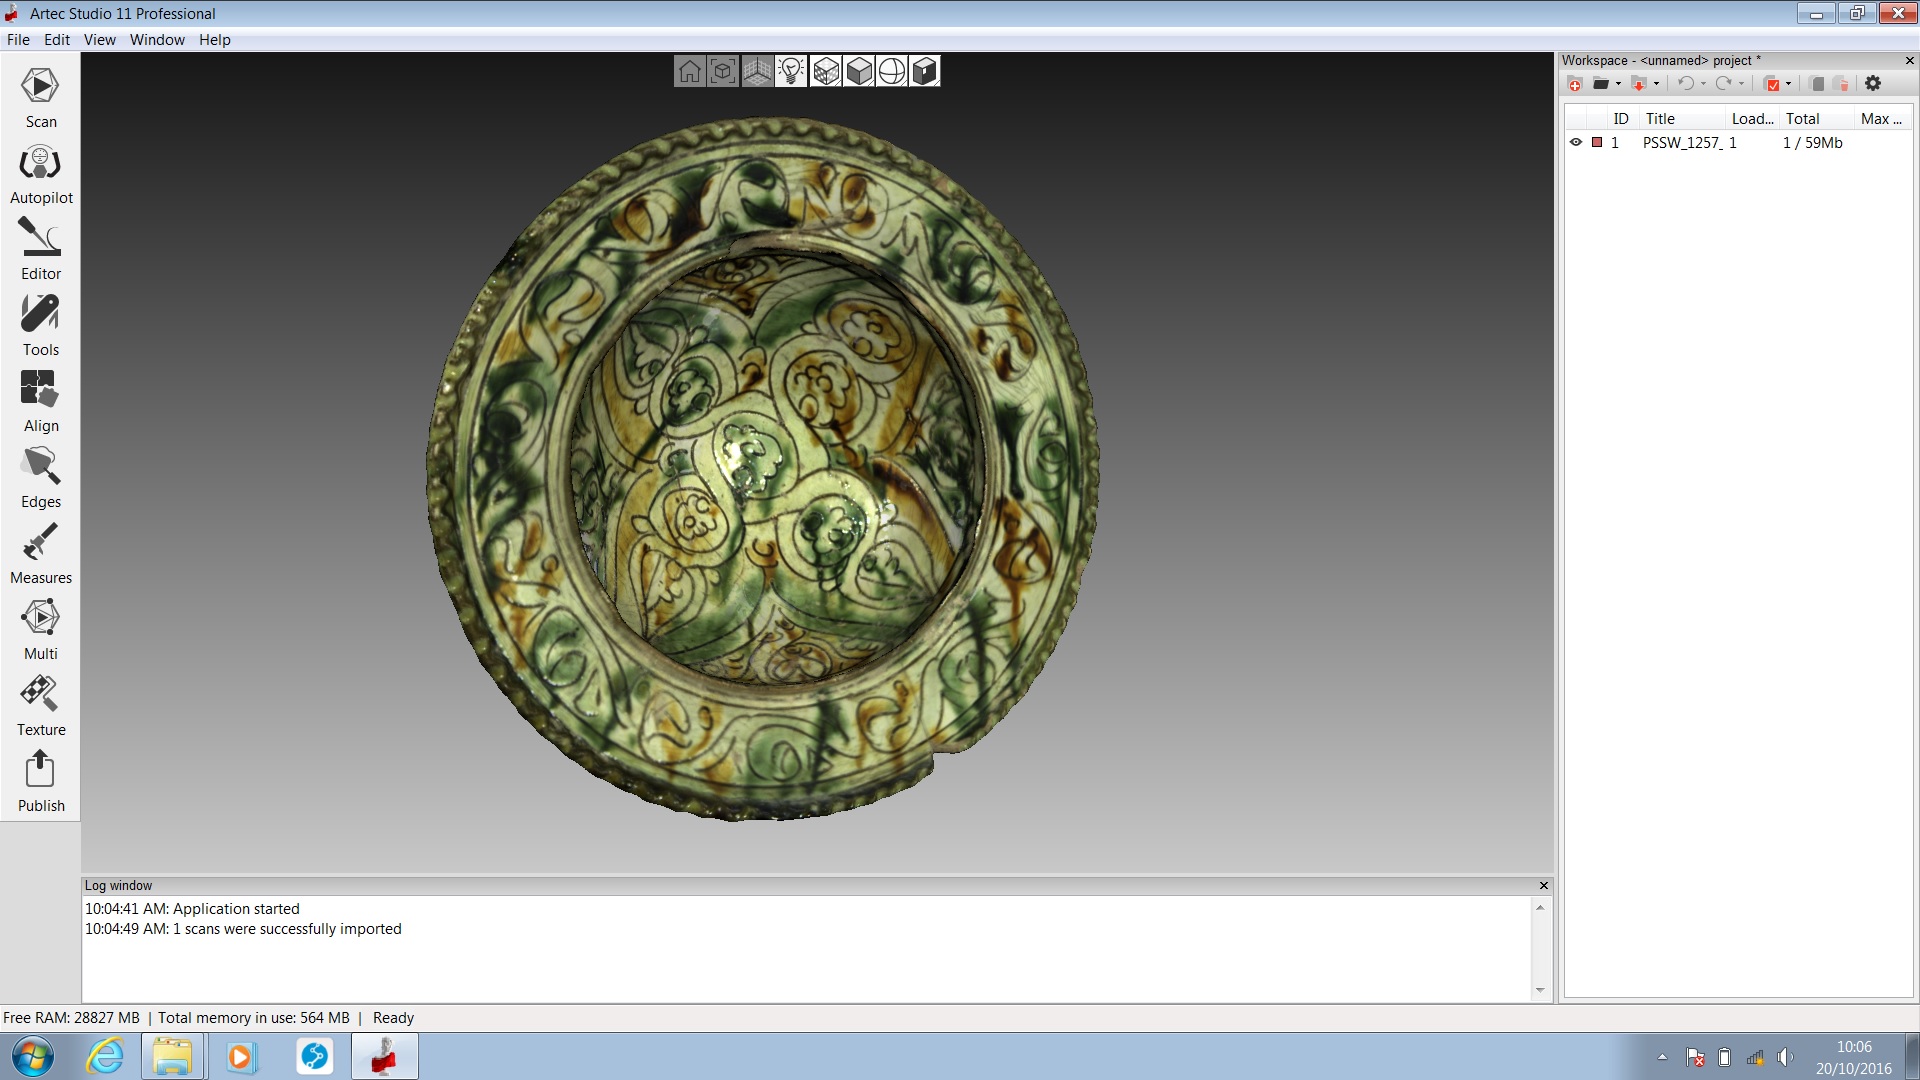
Task: Expand the import/save project dropdown arrow
Action: pyautogui.click(x=1656, y=84)
